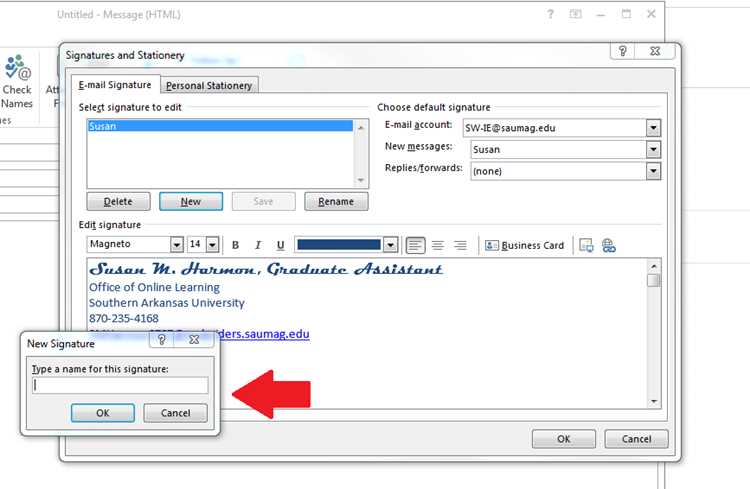
Task: Select Susan in the signature list
Action: 220,126
